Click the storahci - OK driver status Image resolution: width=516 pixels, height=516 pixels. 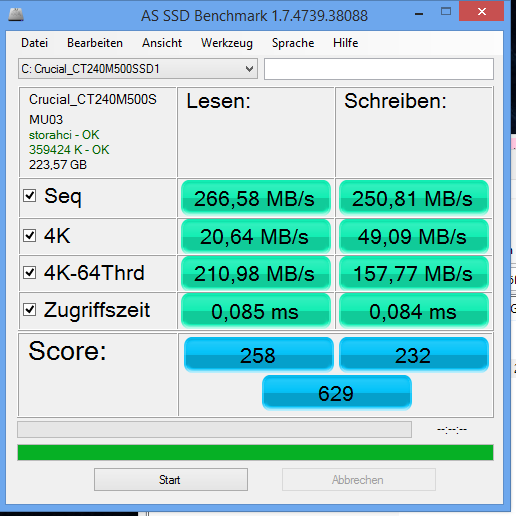pos(64,135)
